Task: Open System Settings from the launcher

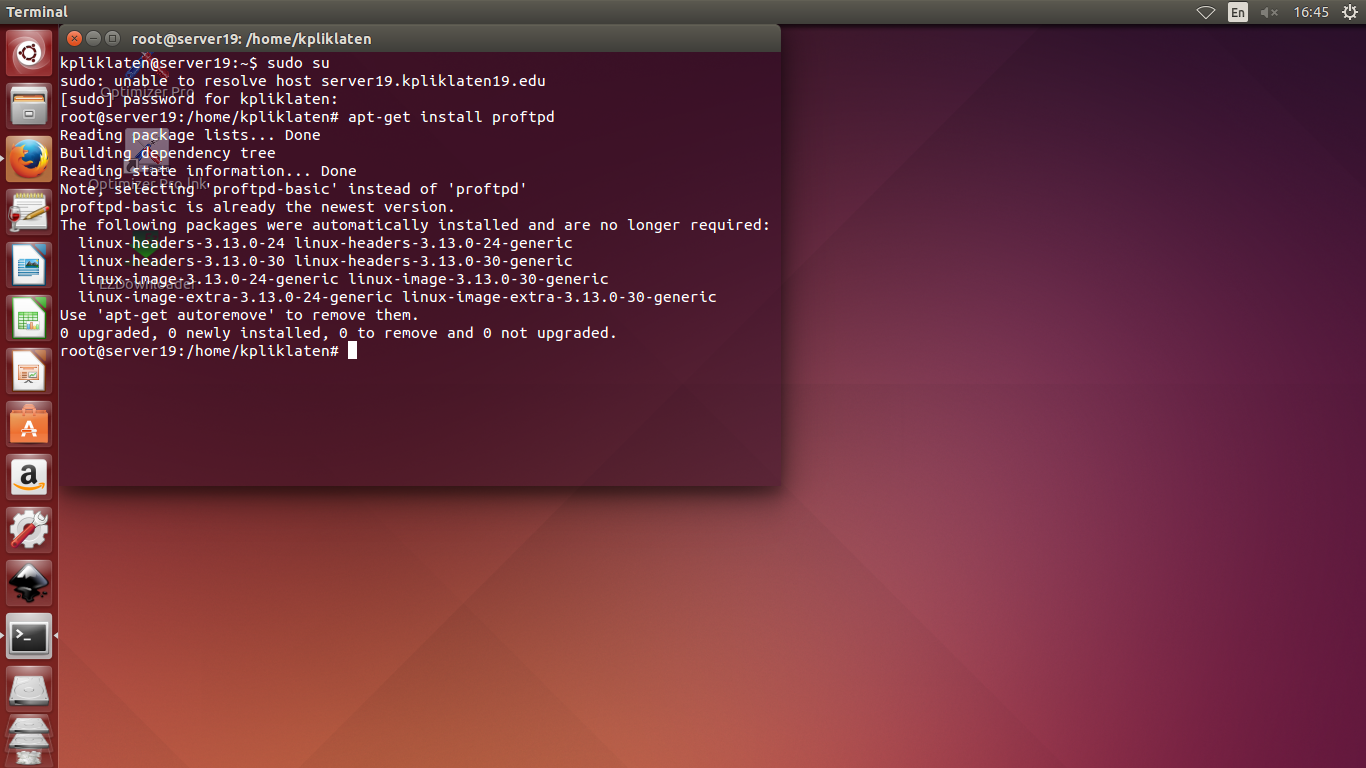Action: [28, 530]
